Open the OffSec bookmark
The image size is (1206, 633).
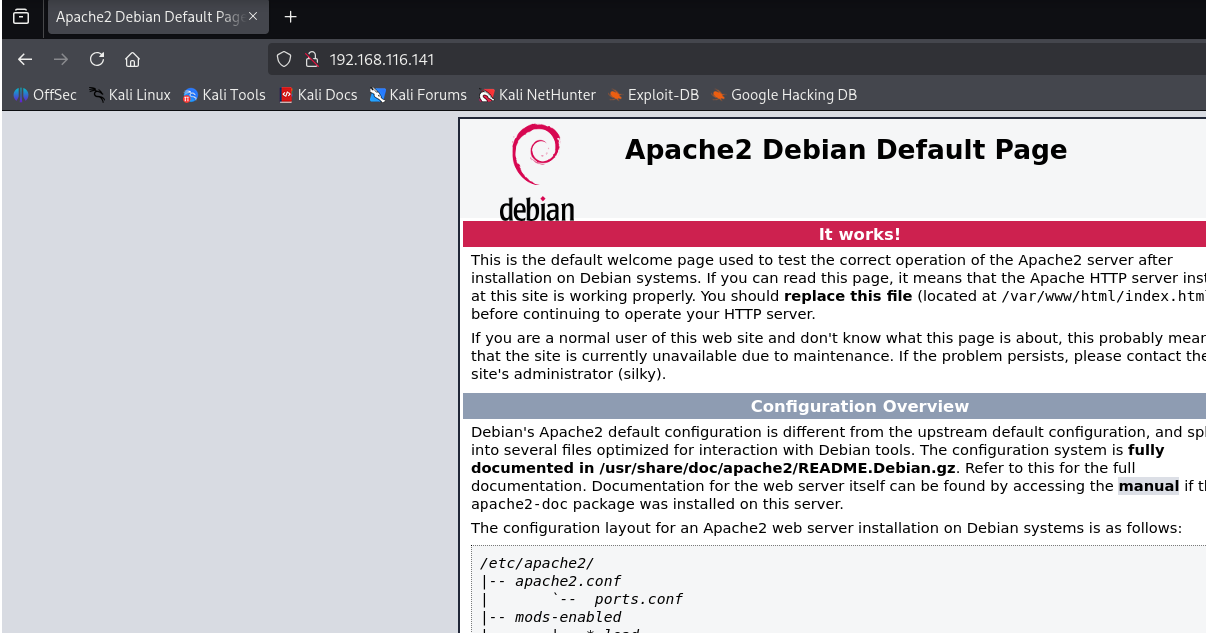pyautogui.click(x=45, y=95)
